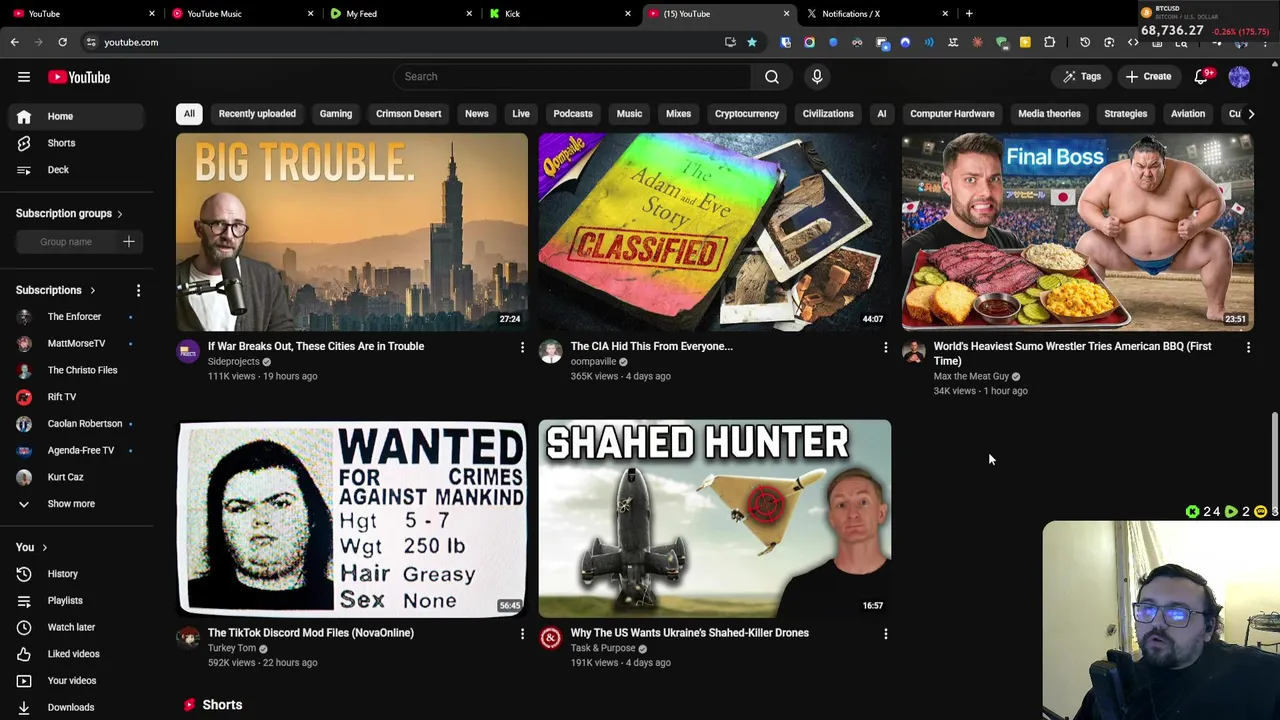Screen dimensions: 1280x720
Task: Select the Cryptocurrency chip
Action: [x=747, y=114]
